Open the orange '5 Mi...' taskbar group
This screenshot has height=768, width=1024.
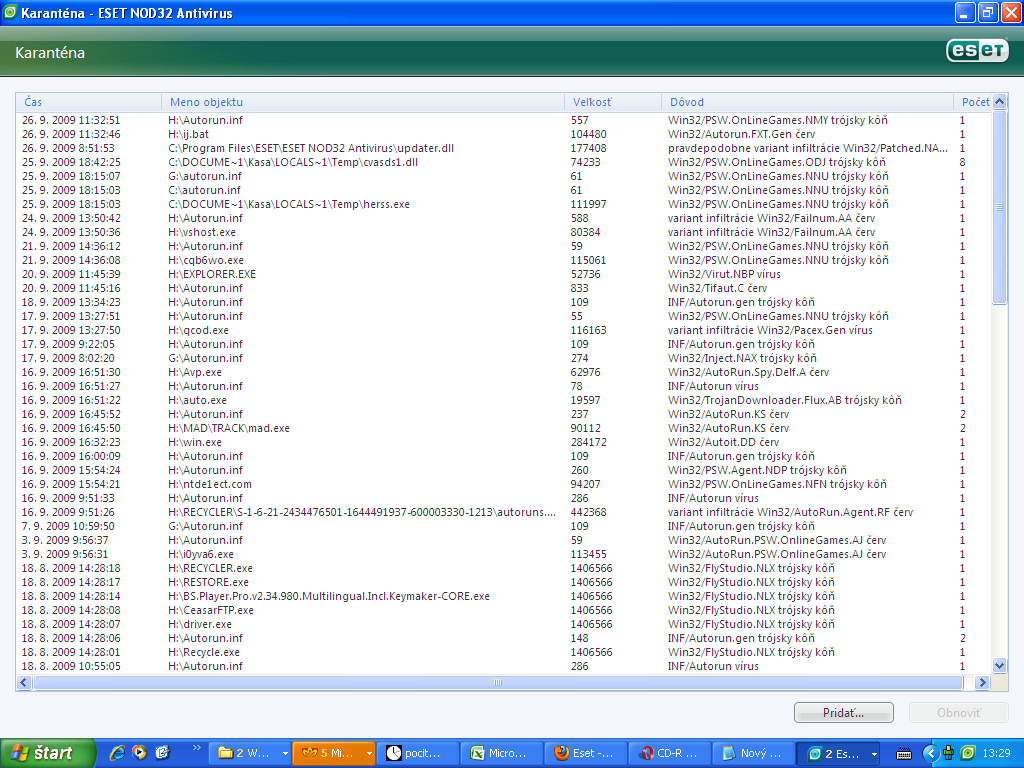[334, 754]
